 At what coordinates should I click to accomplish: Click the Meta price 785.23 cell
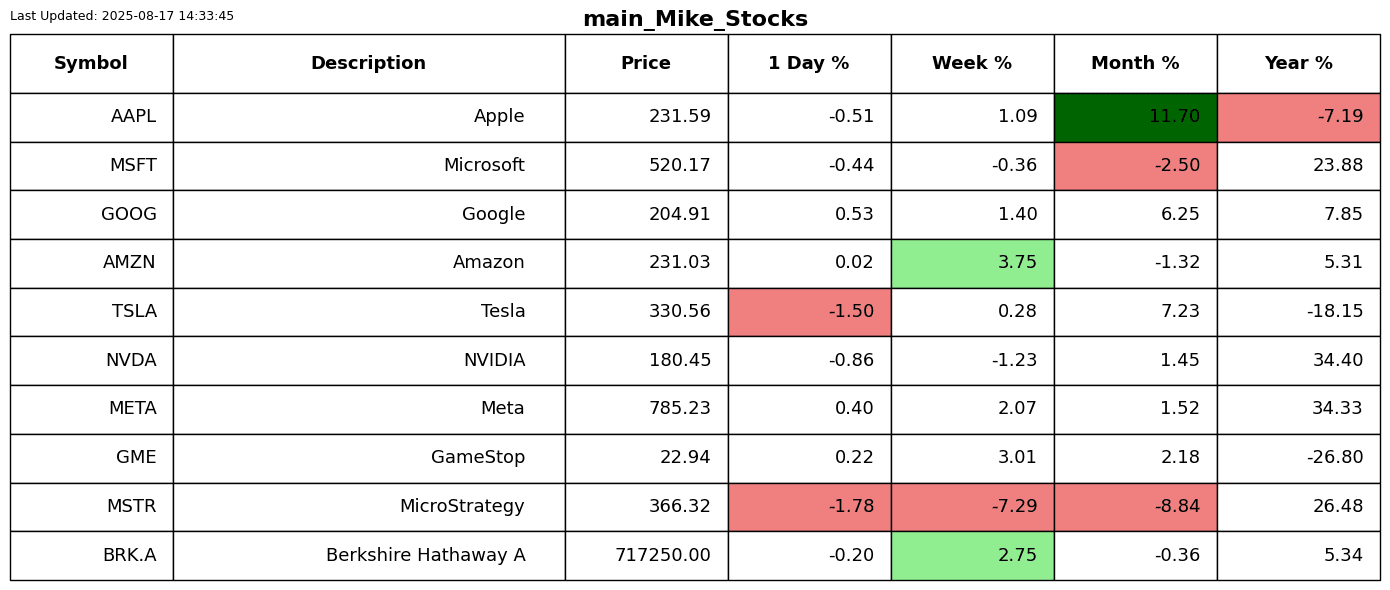pyautogui.click(x=646, y=409)
